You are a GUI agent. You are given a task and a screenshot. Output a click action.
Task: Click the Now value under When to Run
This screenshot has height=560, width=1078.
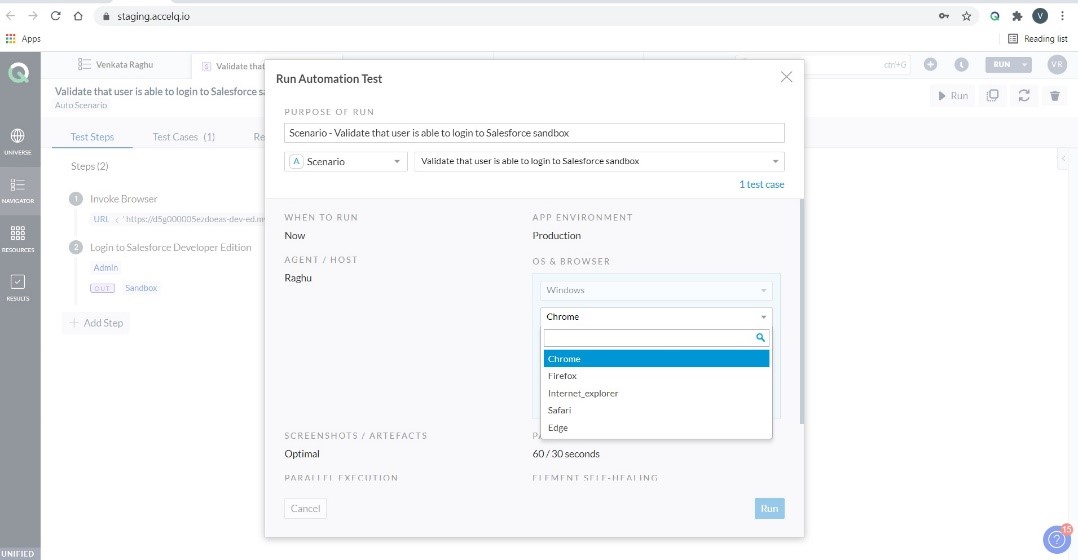[x=294, y=235]
